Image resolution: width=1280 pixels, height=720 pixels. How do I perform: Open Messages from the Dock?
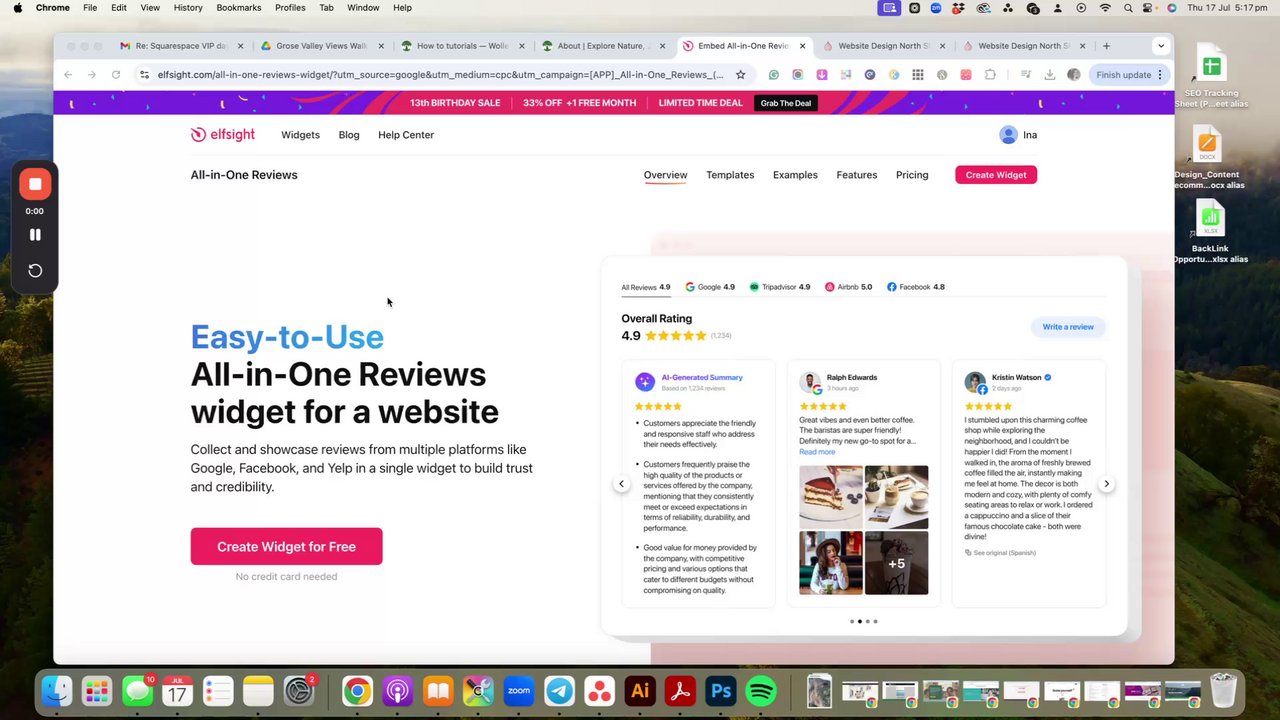click(137, 691)
